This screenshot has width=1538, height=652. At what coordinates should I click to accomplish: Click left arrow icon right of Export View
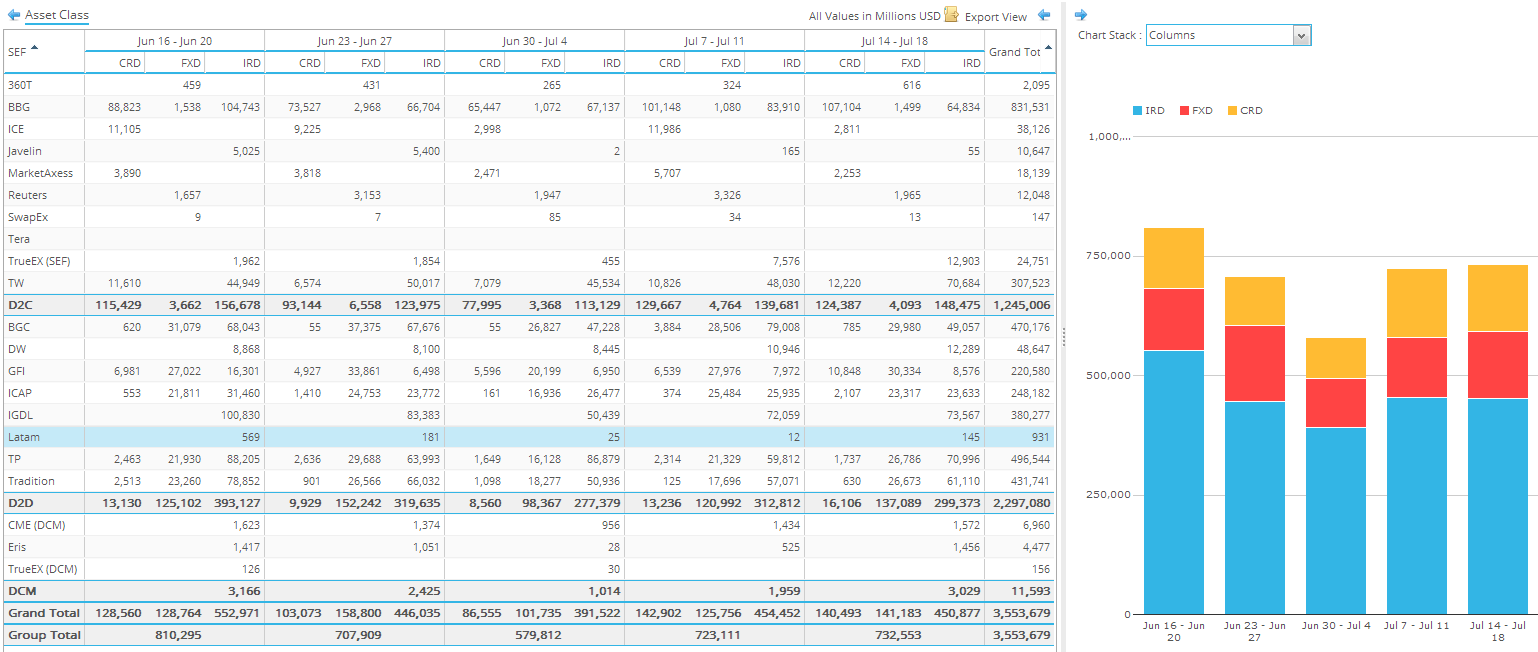coord(1043,15)
